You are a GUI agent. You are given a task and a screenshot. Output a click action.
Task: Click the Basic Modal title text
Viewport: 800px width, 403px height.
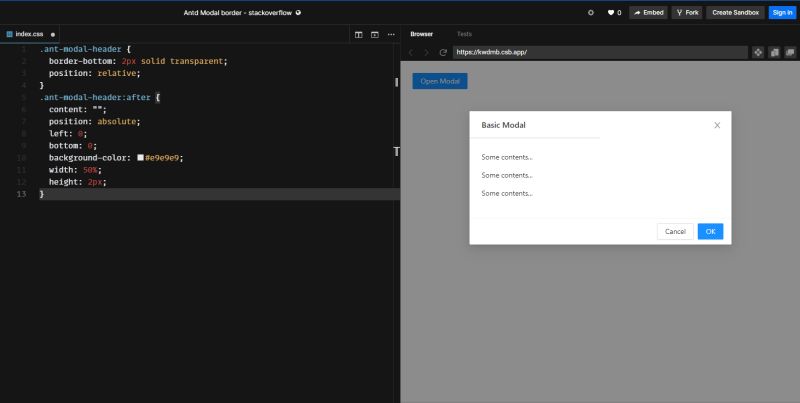[503, 125]
